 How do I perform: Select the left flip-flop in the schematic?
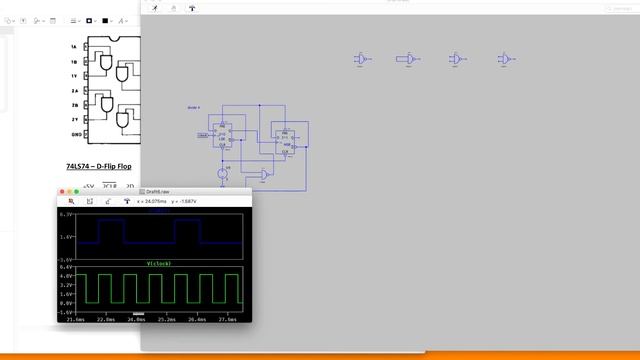click(222, 136)
